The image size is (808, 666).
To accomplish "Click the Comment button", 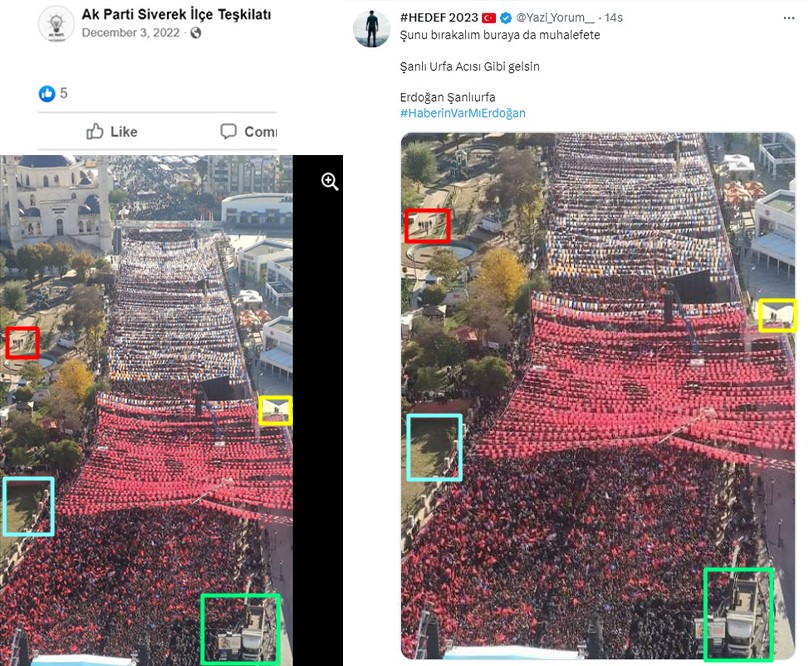I will pyautogui.click(x=248, y=131).
